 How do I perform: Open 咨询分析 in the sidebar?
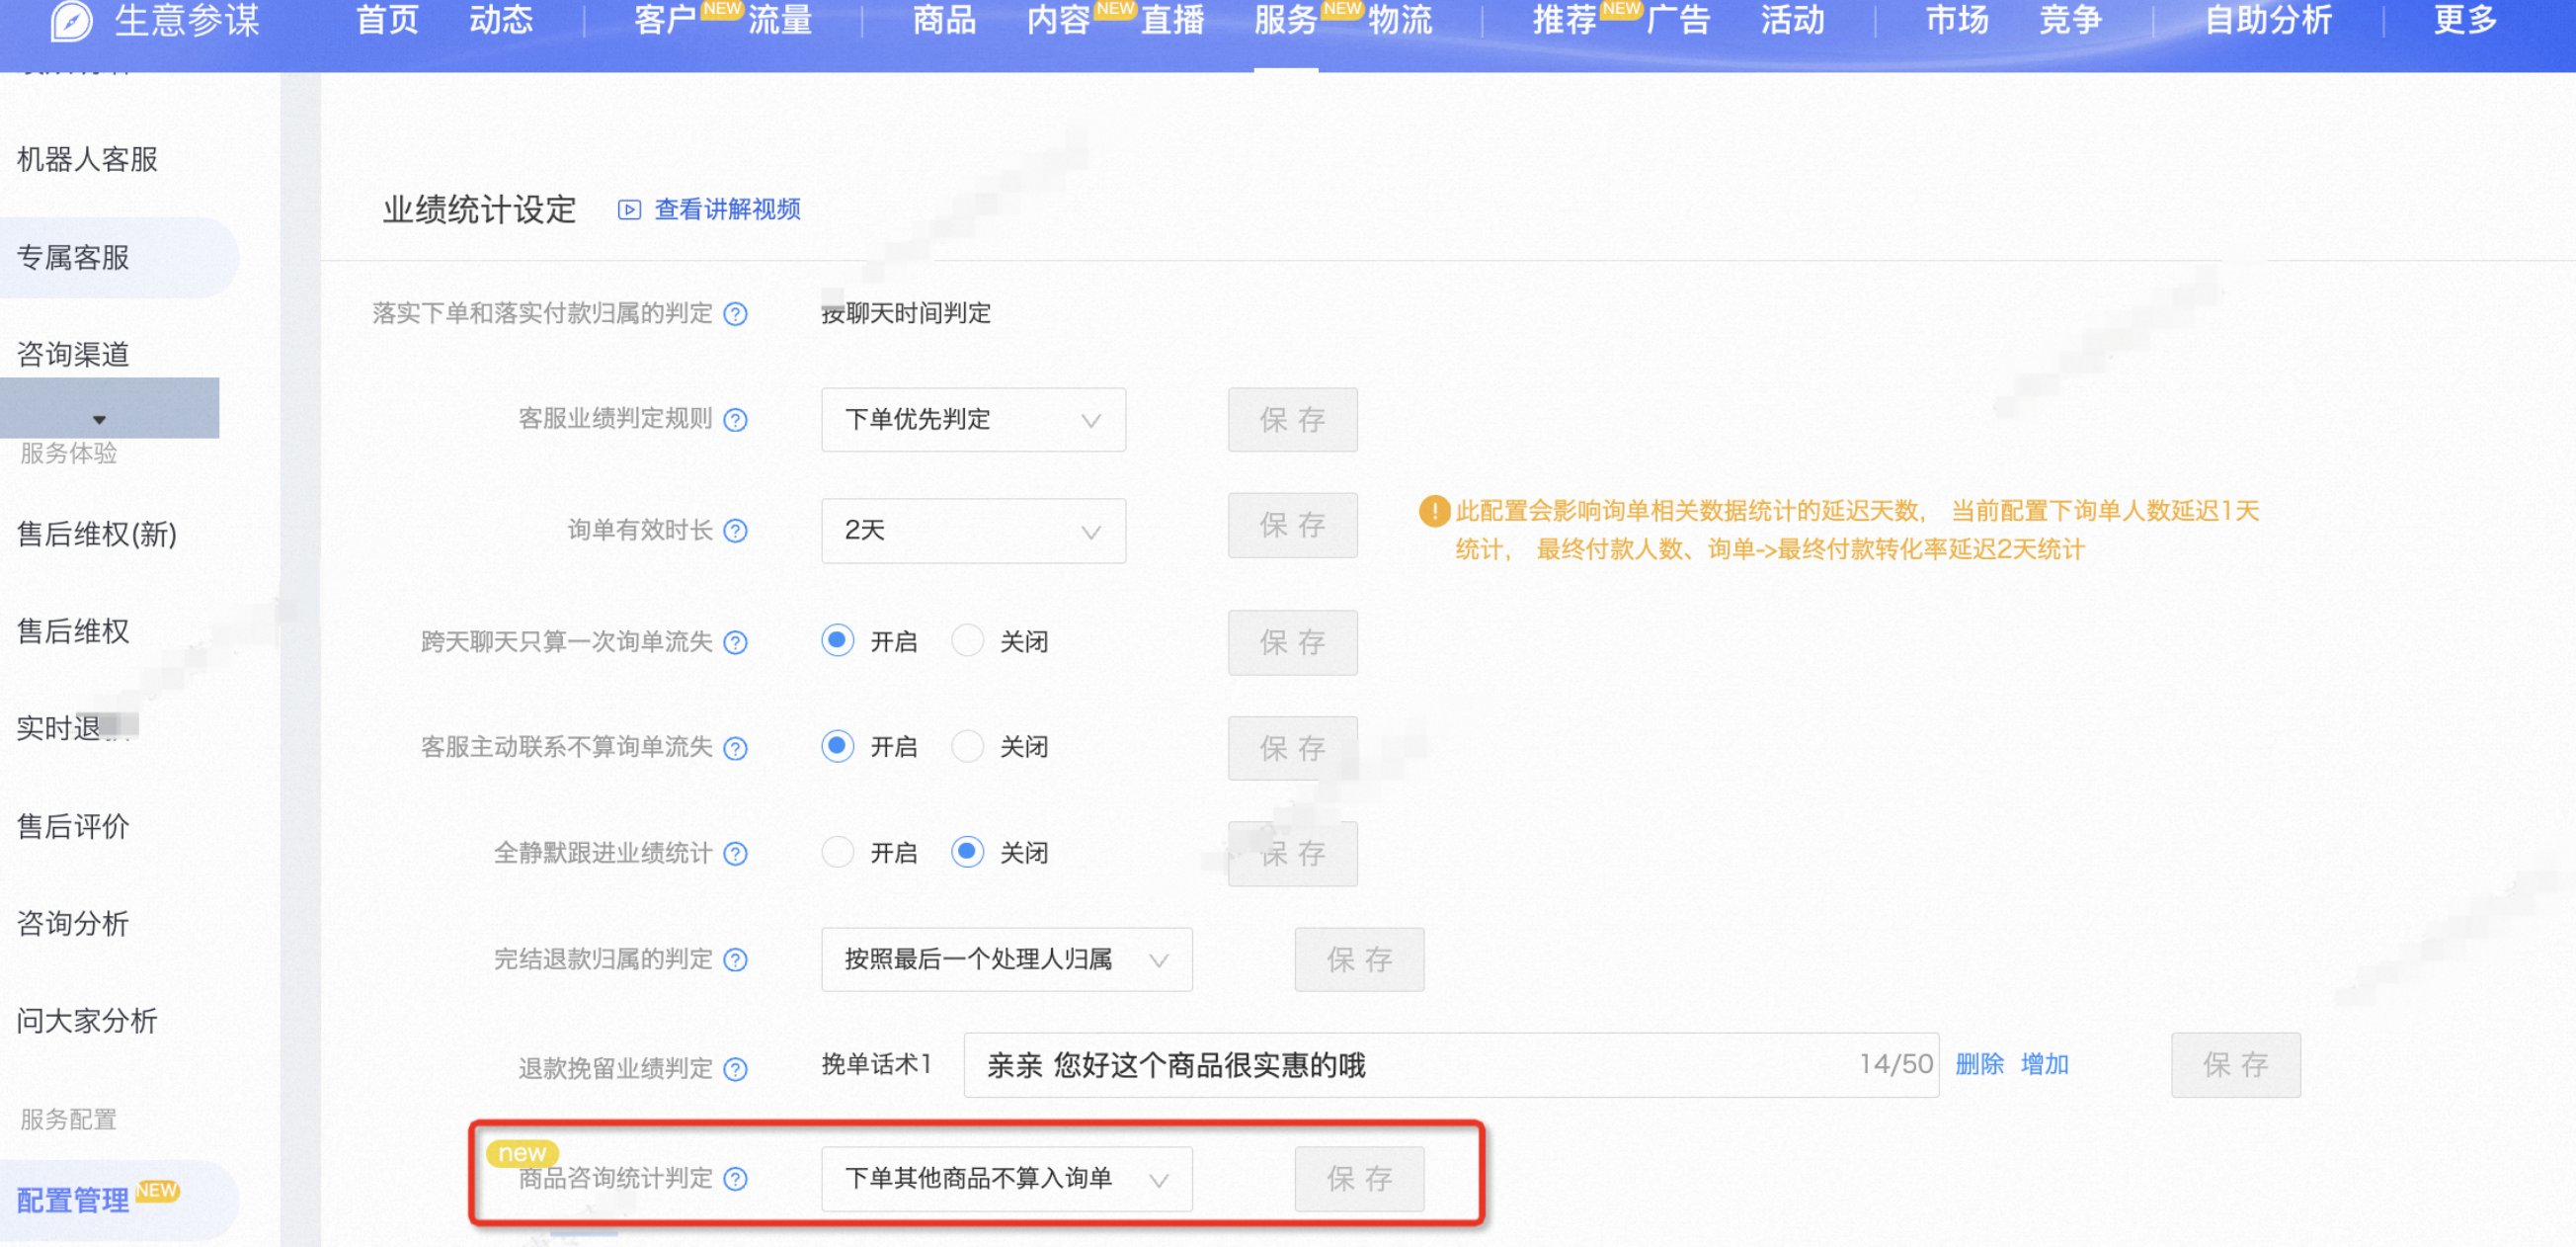[x=73, y=924]
